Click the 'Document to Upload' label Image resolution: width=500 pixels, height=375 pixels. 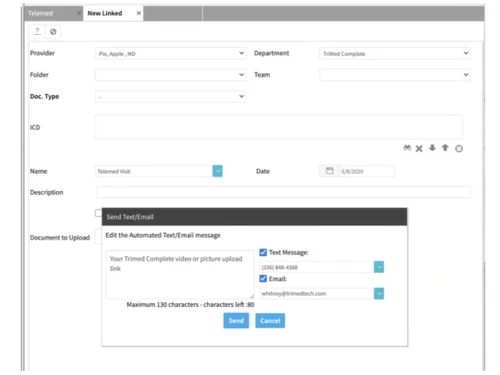click(60, 238)
